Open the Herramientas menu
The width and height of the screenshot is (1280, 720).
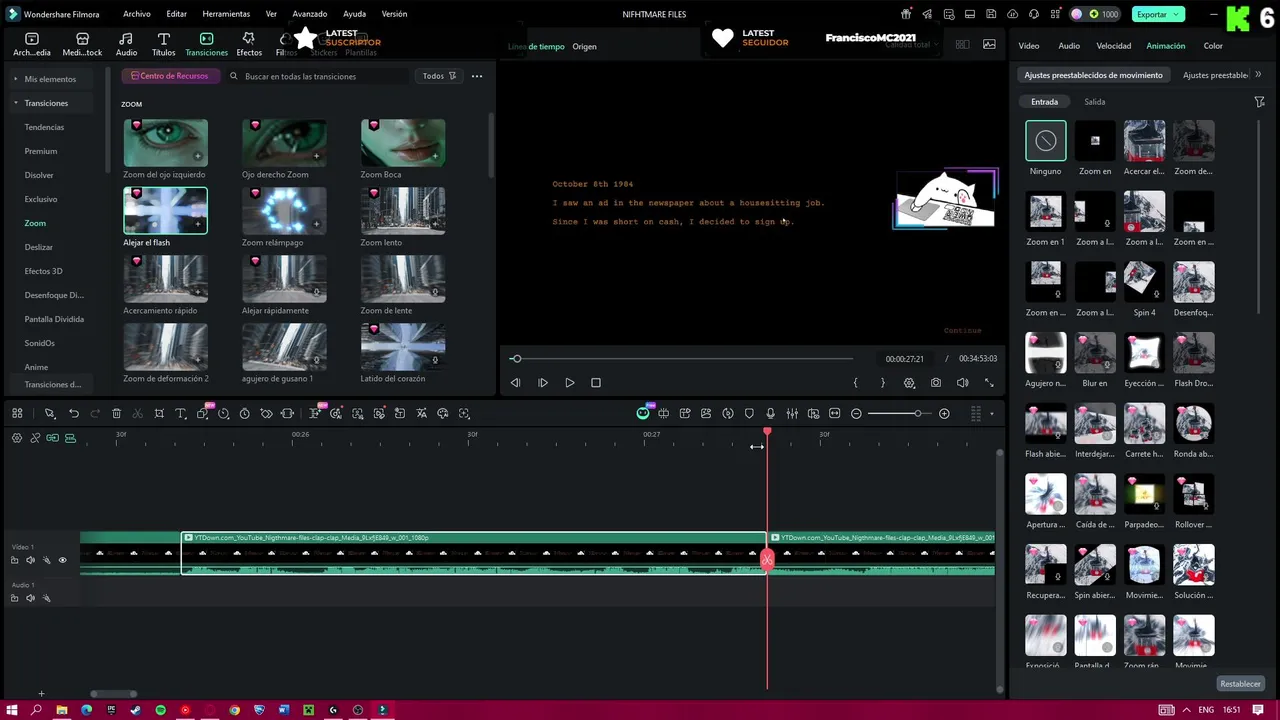226,14
